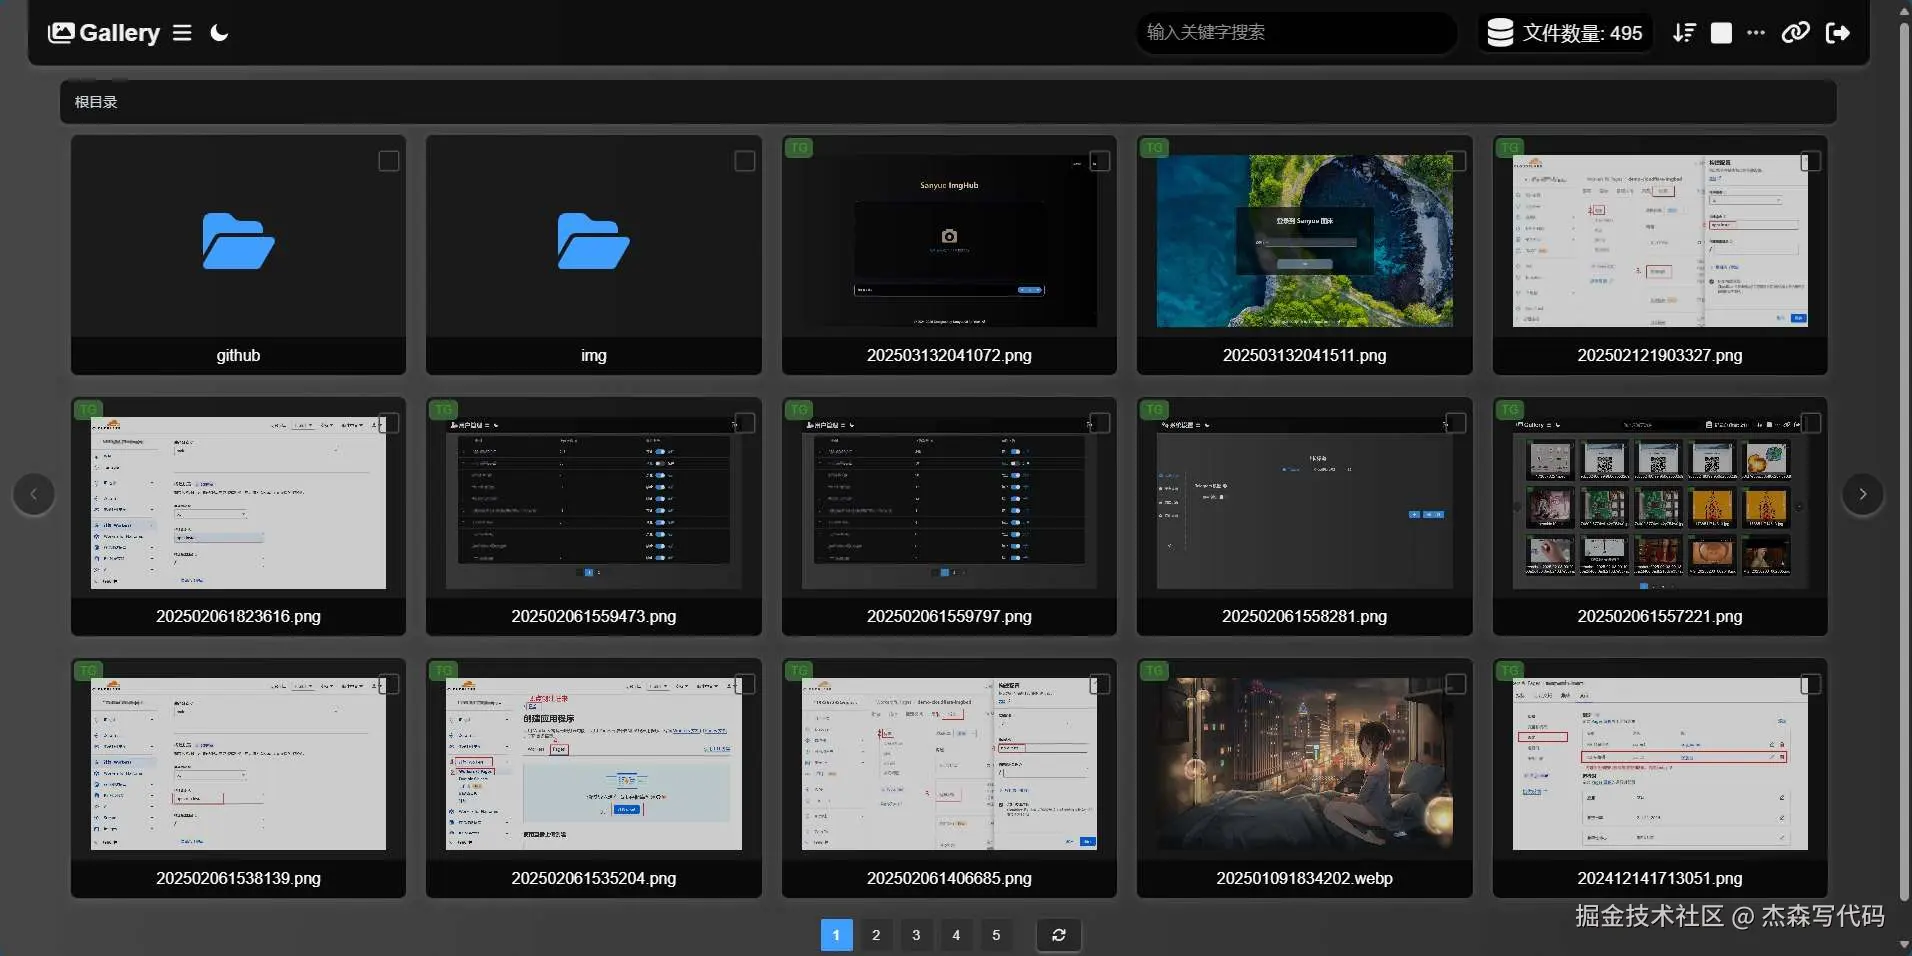
Task: Open the three-dots more options menu
Action: tap(1756, 33)
